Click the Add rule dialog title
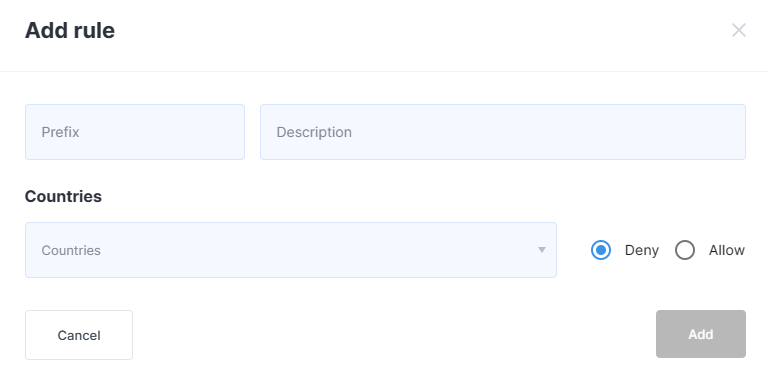 click(70, 30)
